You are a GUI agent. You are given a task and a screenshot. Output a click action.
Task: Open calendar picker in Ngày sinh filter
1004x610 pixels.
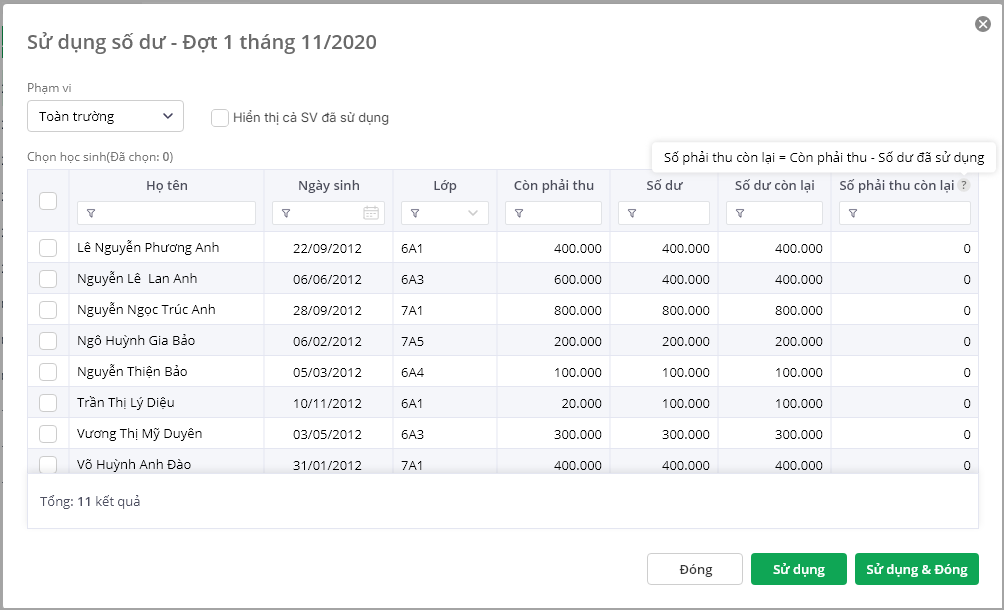coord(371,213)
